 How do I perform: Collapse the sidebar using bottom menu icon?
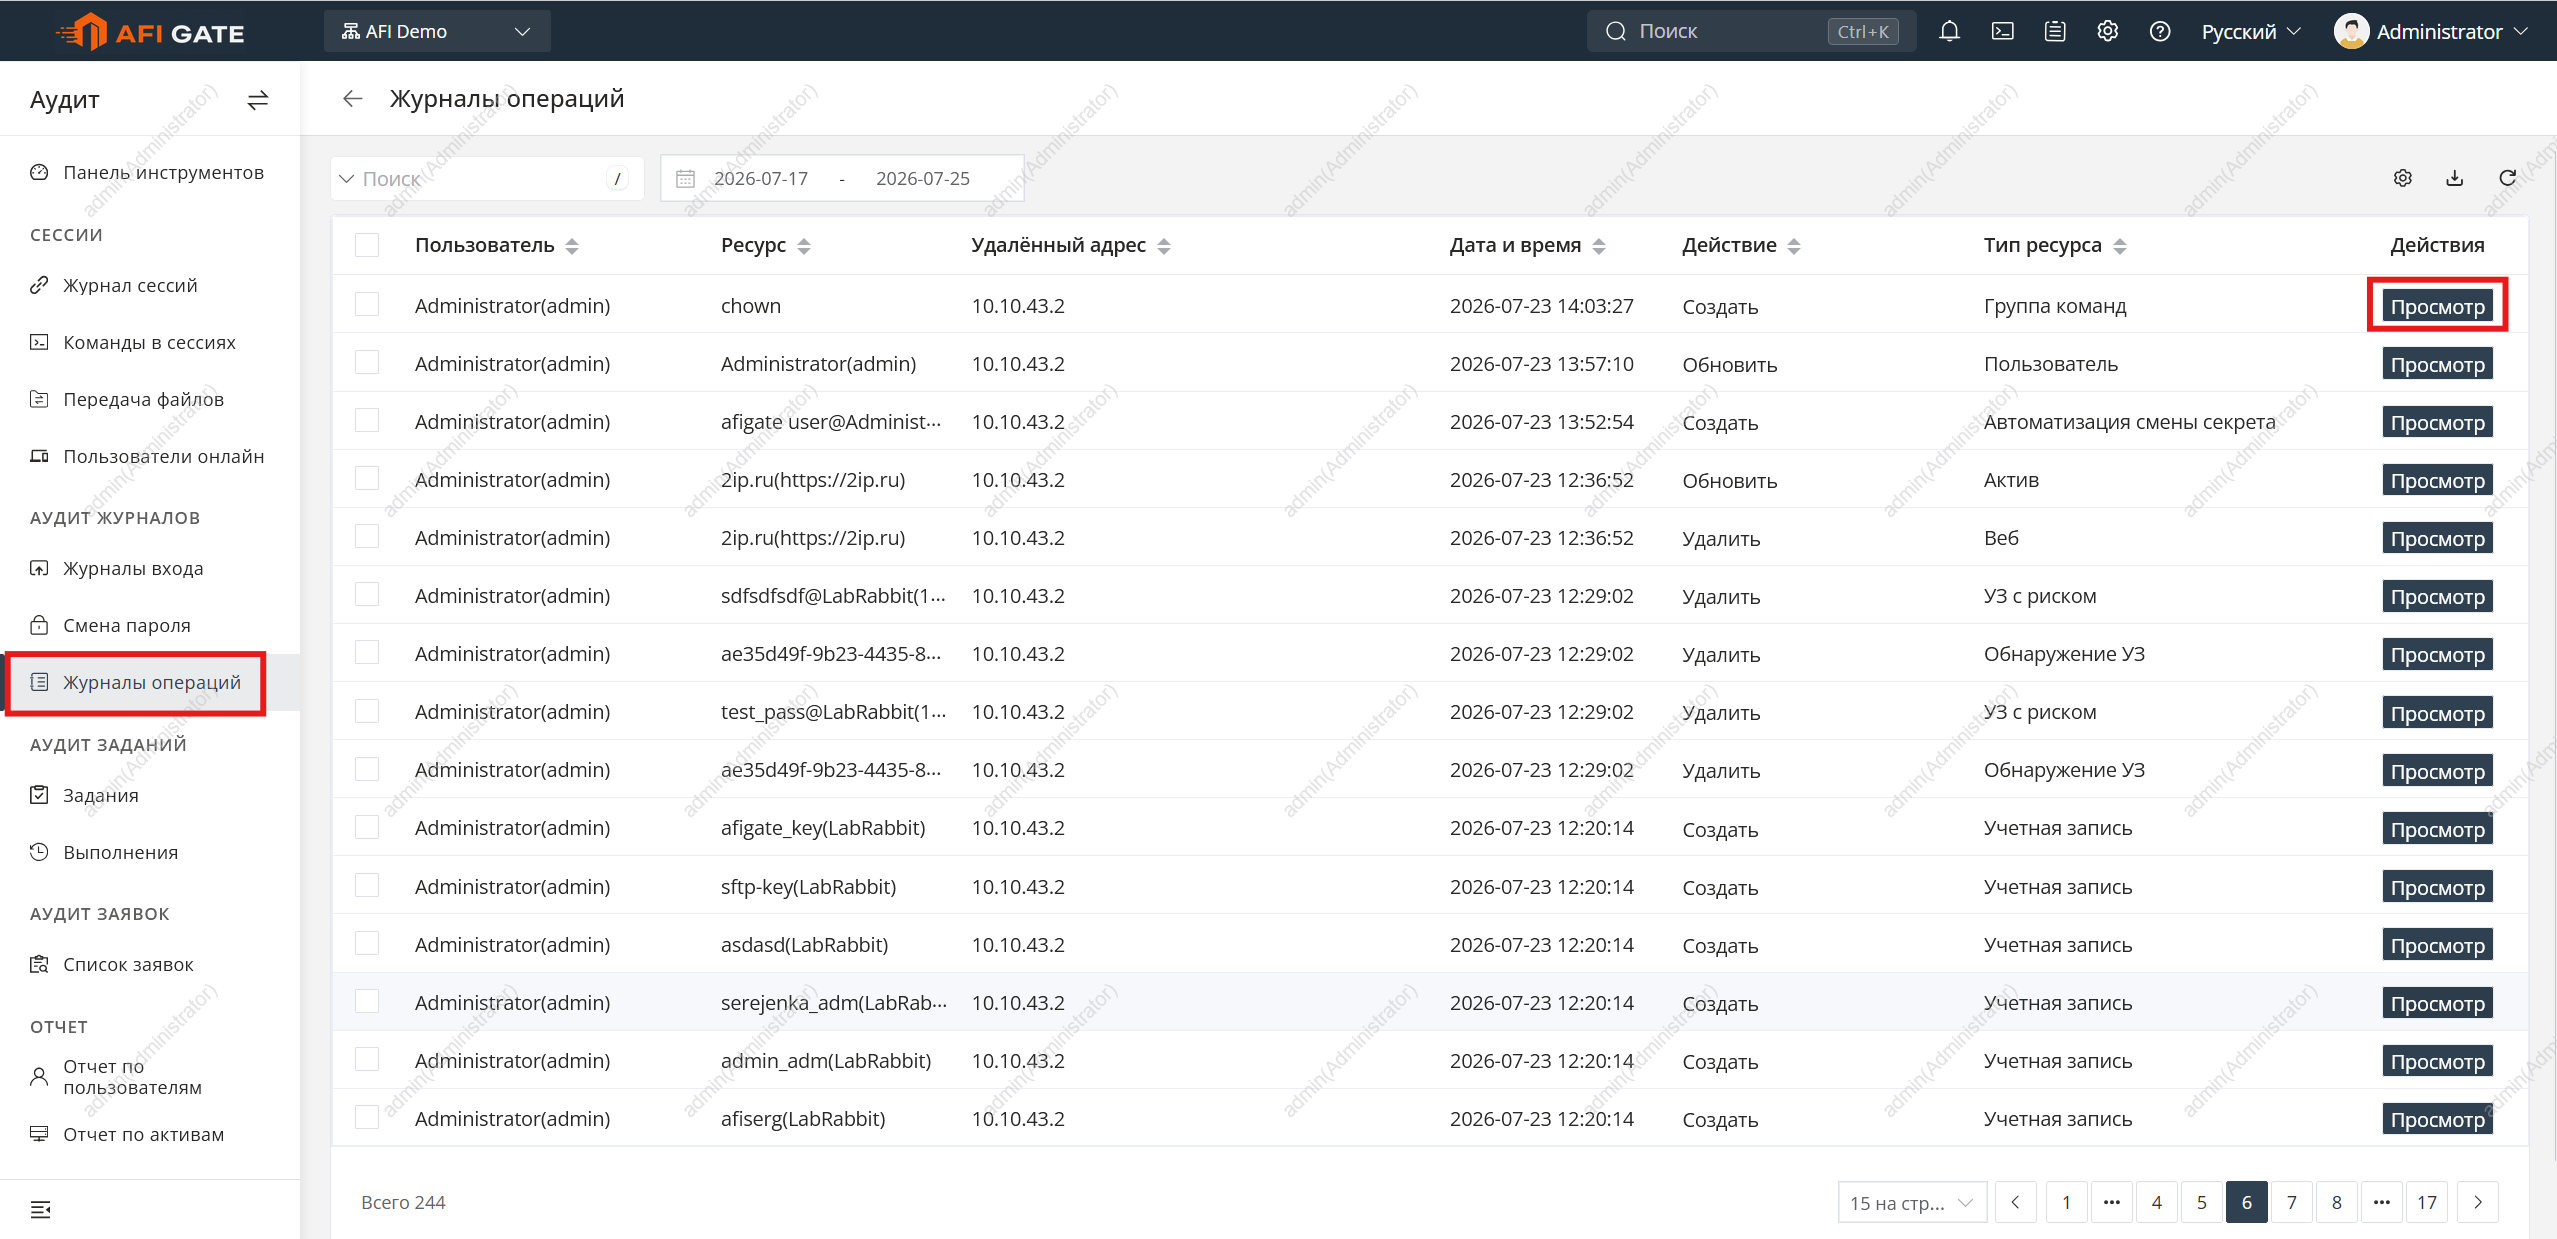pyautogui.click(x=40, y=1209)
